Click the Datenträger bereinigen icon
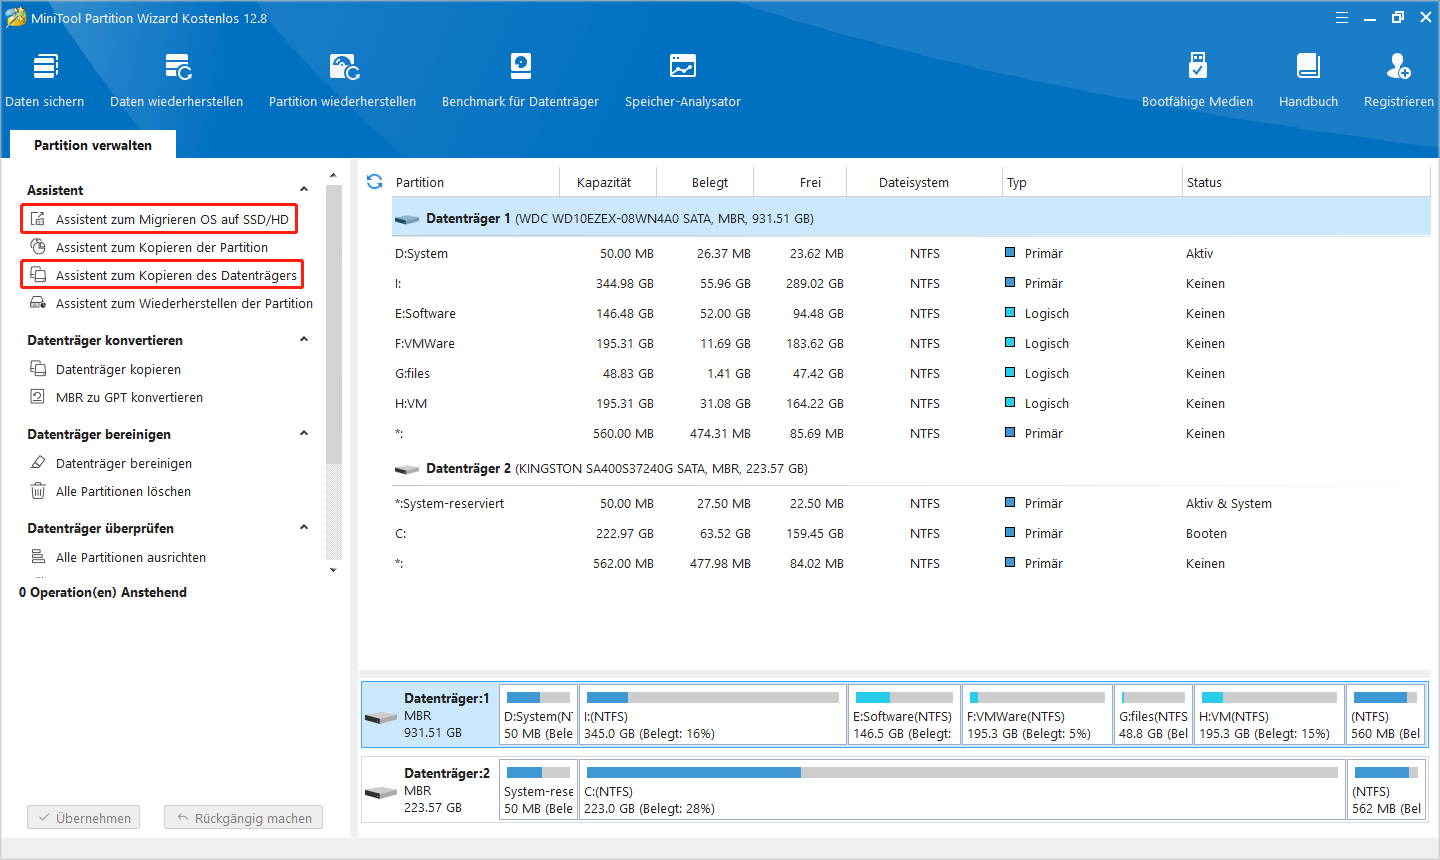Screen dimensions: 1440x860 (x=38, y=463)
